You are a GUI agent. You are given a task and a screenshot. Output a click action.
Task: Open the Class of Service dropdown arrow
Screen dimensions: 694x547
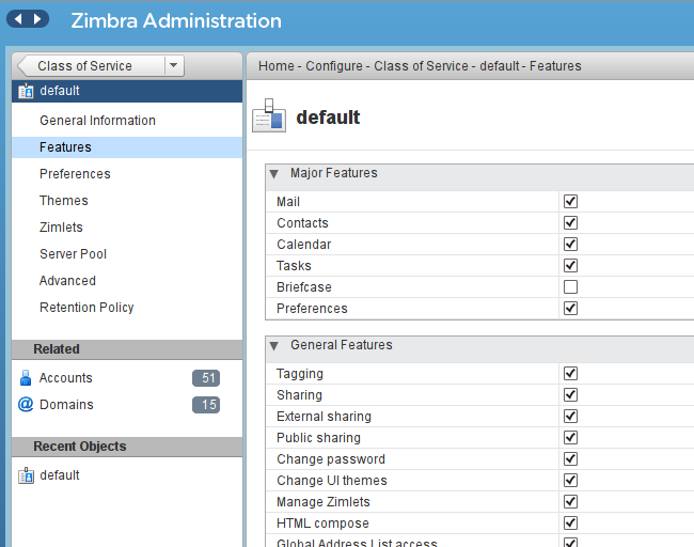coord(174,66)
